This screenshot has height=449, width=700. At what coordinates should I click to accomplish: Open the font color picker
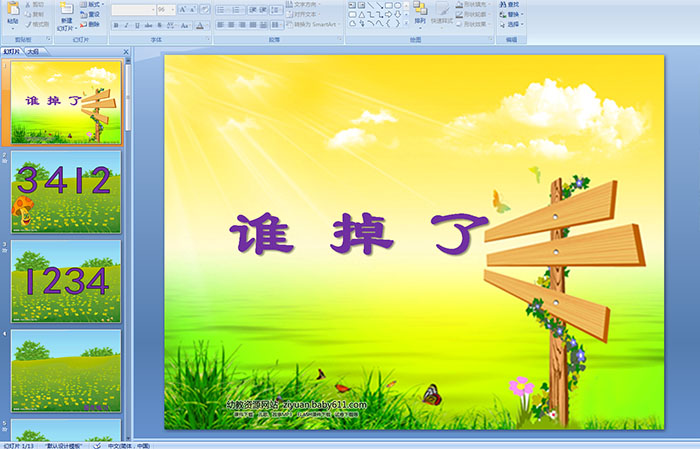(x=200, y=25)
